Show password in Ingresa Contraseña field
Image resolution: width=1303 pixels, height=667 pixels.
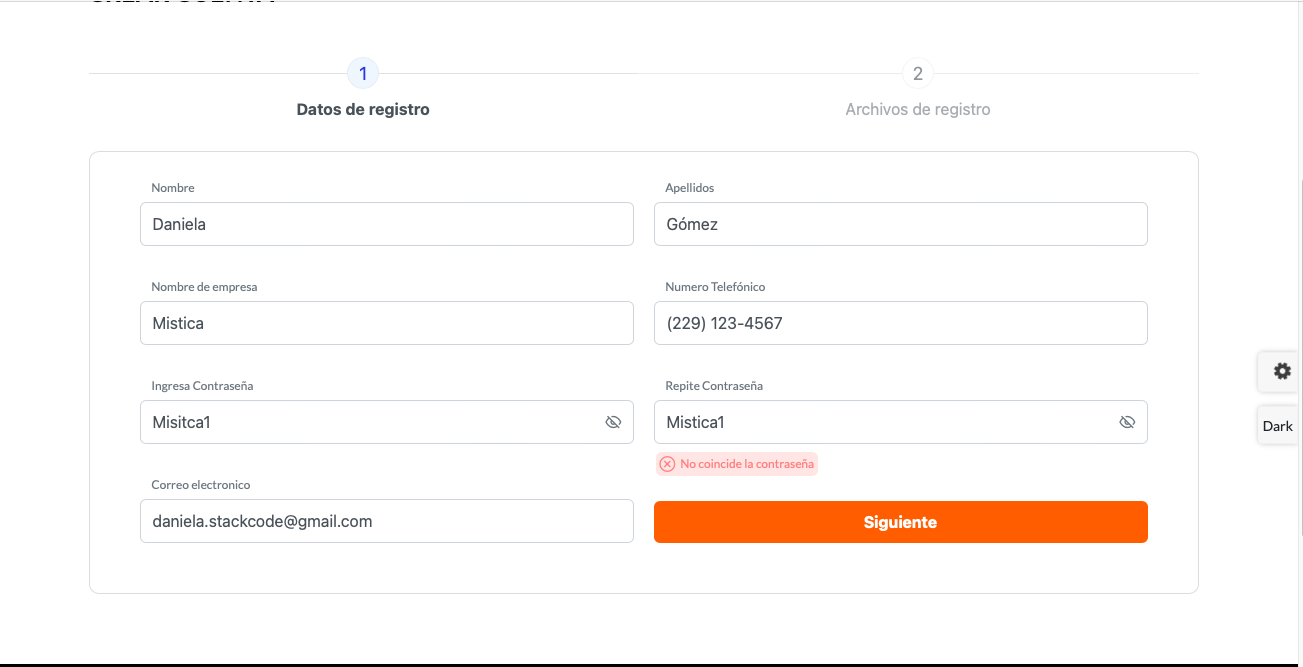613,422
